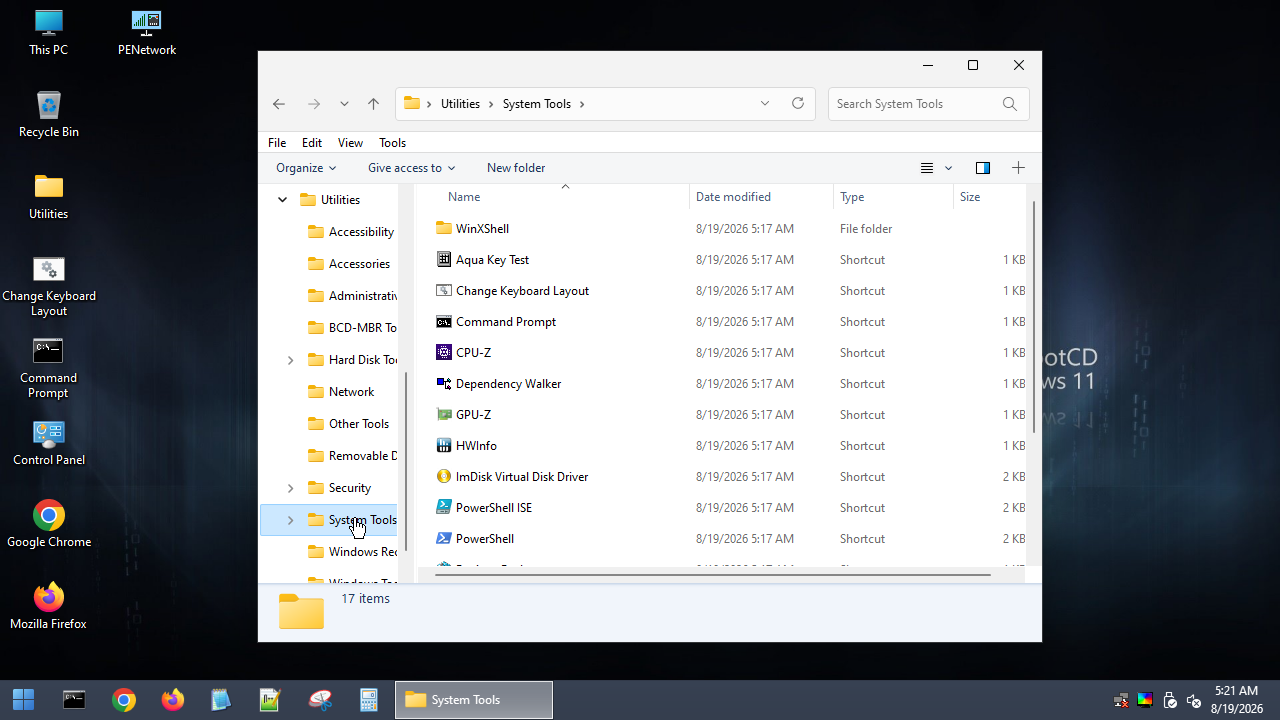Toggle the preview pane button
Image resolution: width=1280 pixels, height=720 pixels.
click(x=982, y=168)
